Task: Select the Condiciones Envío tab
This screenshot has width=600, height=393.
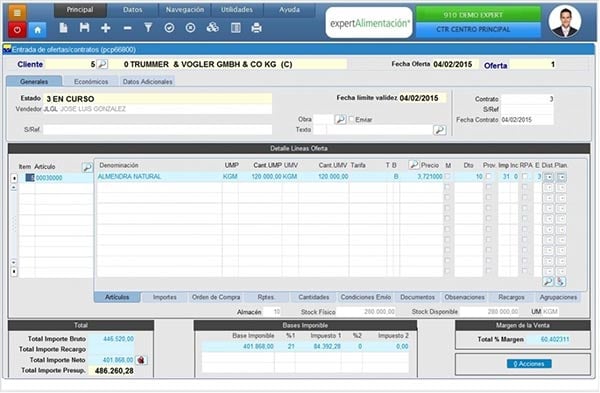Action: click(366, 297)
